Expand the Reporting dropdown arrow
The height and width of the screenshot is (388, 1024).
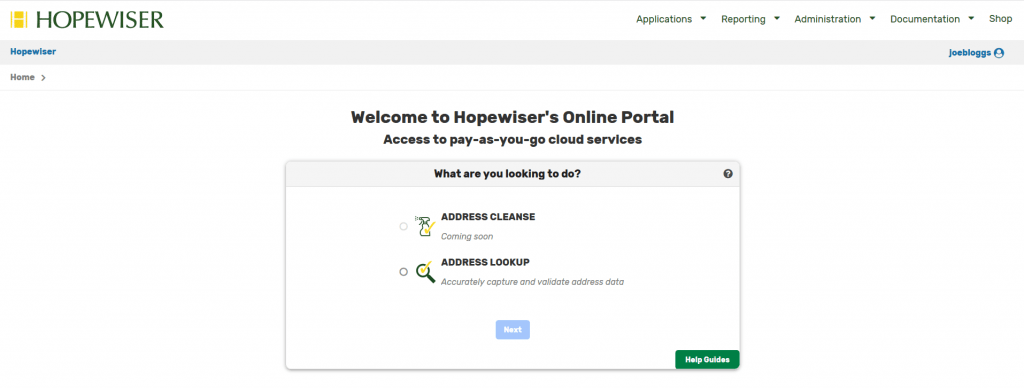coord(777,18)
